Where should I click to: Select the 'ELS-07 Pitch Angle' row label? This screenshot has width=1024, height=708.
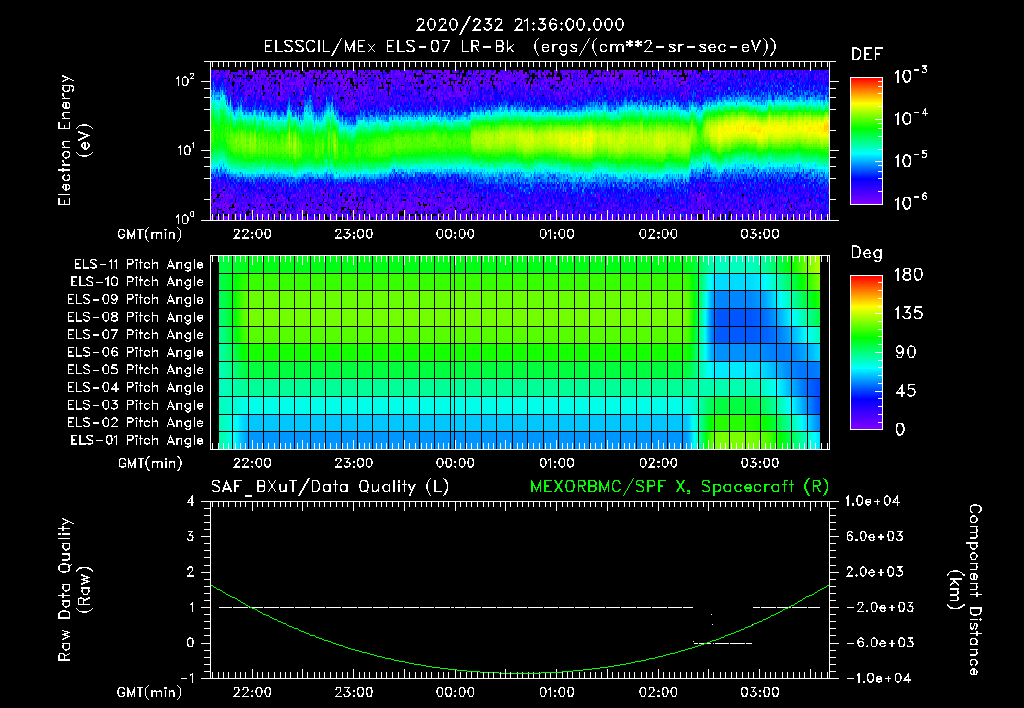tap(135, 334)
